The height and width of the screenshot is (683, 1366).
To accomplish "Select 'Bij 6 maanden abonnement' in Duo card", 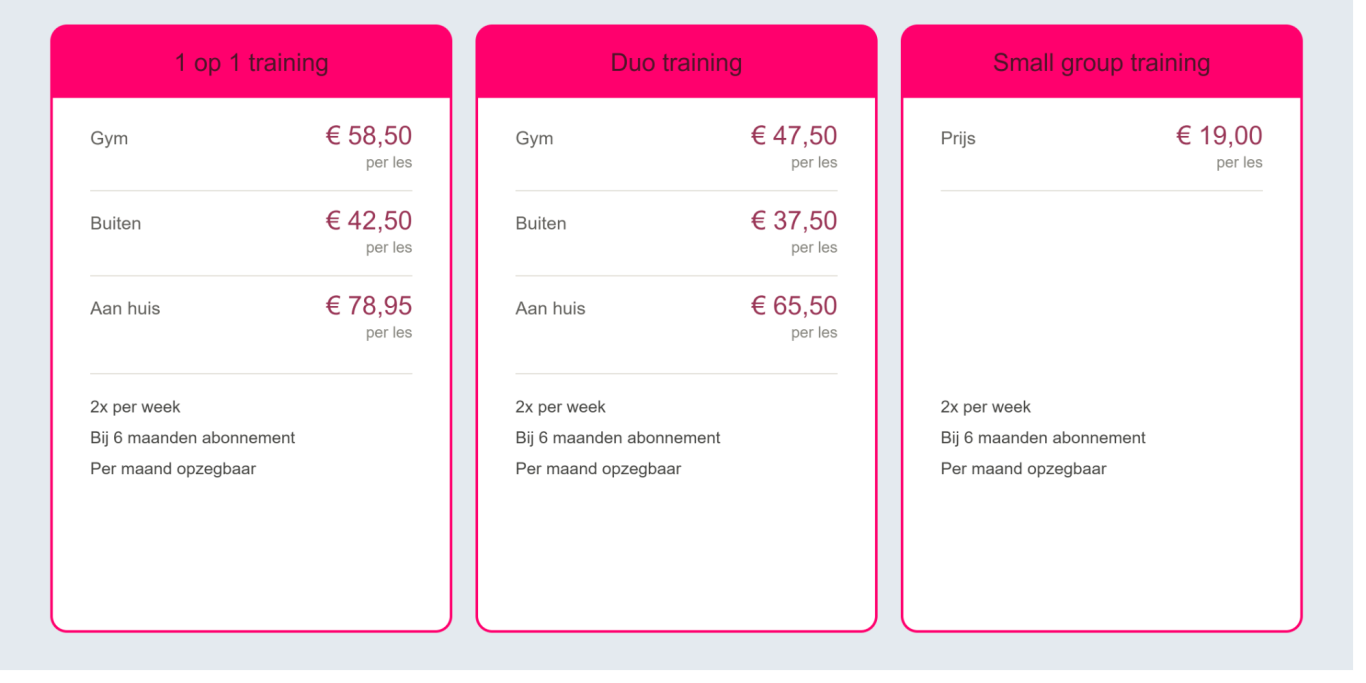I will tap(618, 438).
